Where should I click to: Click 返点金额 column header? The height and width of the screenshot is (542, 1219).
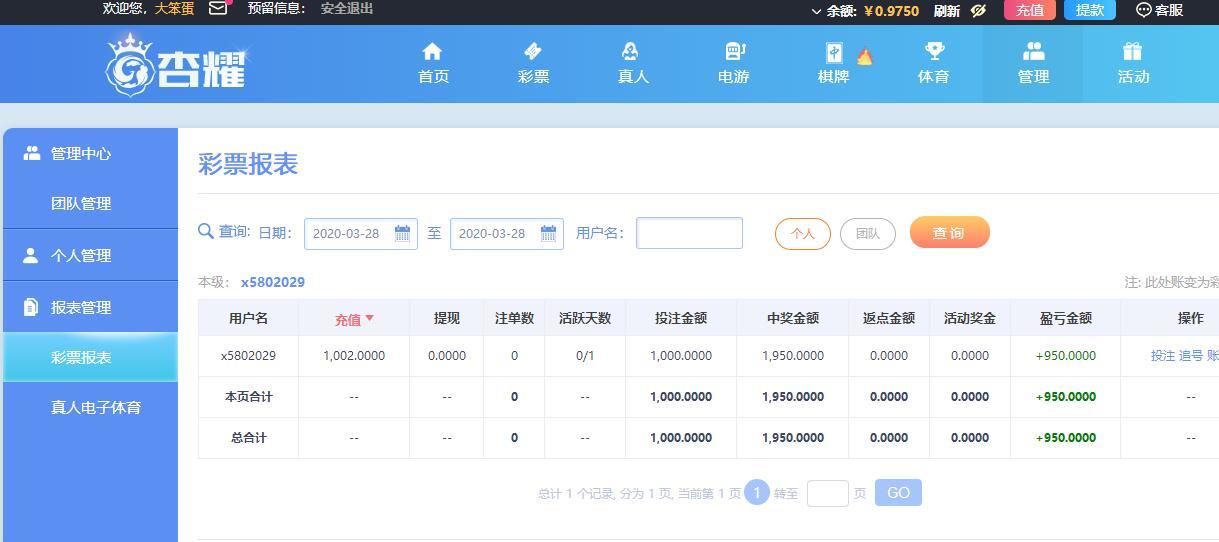pos(889,318)
